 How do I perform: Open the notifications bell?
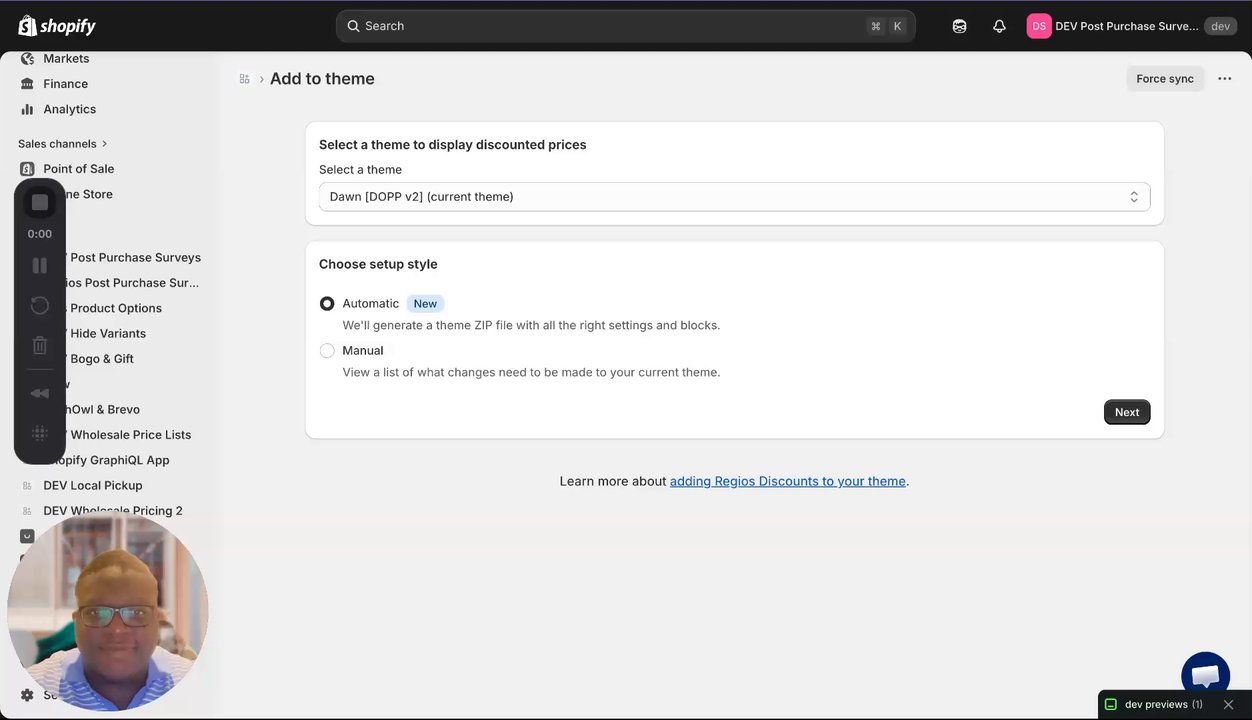(999, 26)
